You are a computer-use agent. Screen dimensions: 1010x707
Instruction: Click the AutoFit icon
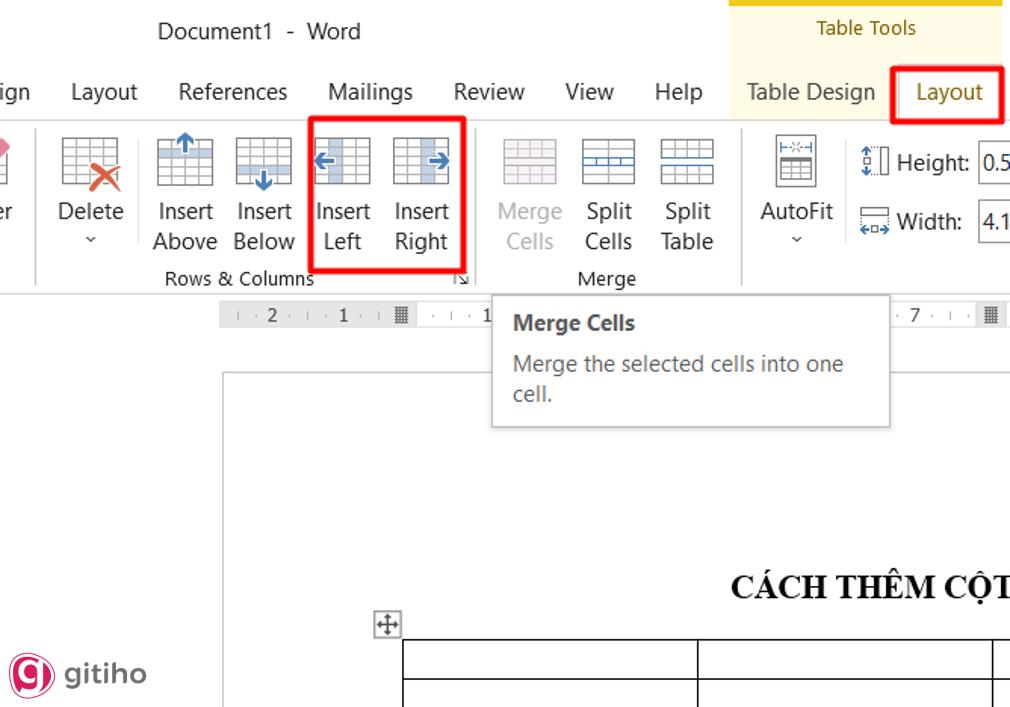tap(796, 160)
